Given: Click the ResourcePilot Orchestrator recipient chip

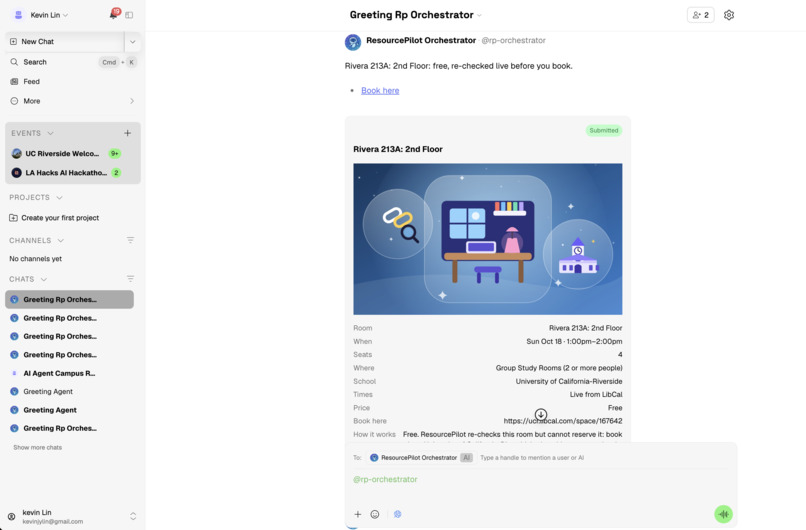Looking at the screenshot, I should click(421, 458).
